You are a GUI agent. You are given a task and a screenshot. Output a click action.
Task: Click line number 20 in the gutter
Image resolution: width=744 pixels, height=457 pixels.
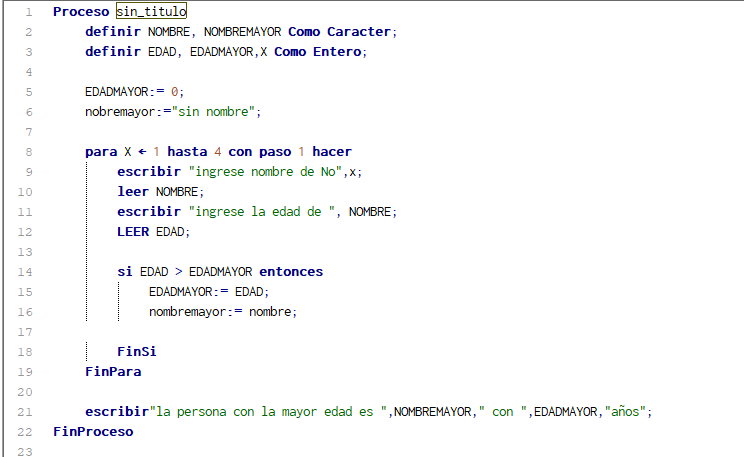[25, 392]
